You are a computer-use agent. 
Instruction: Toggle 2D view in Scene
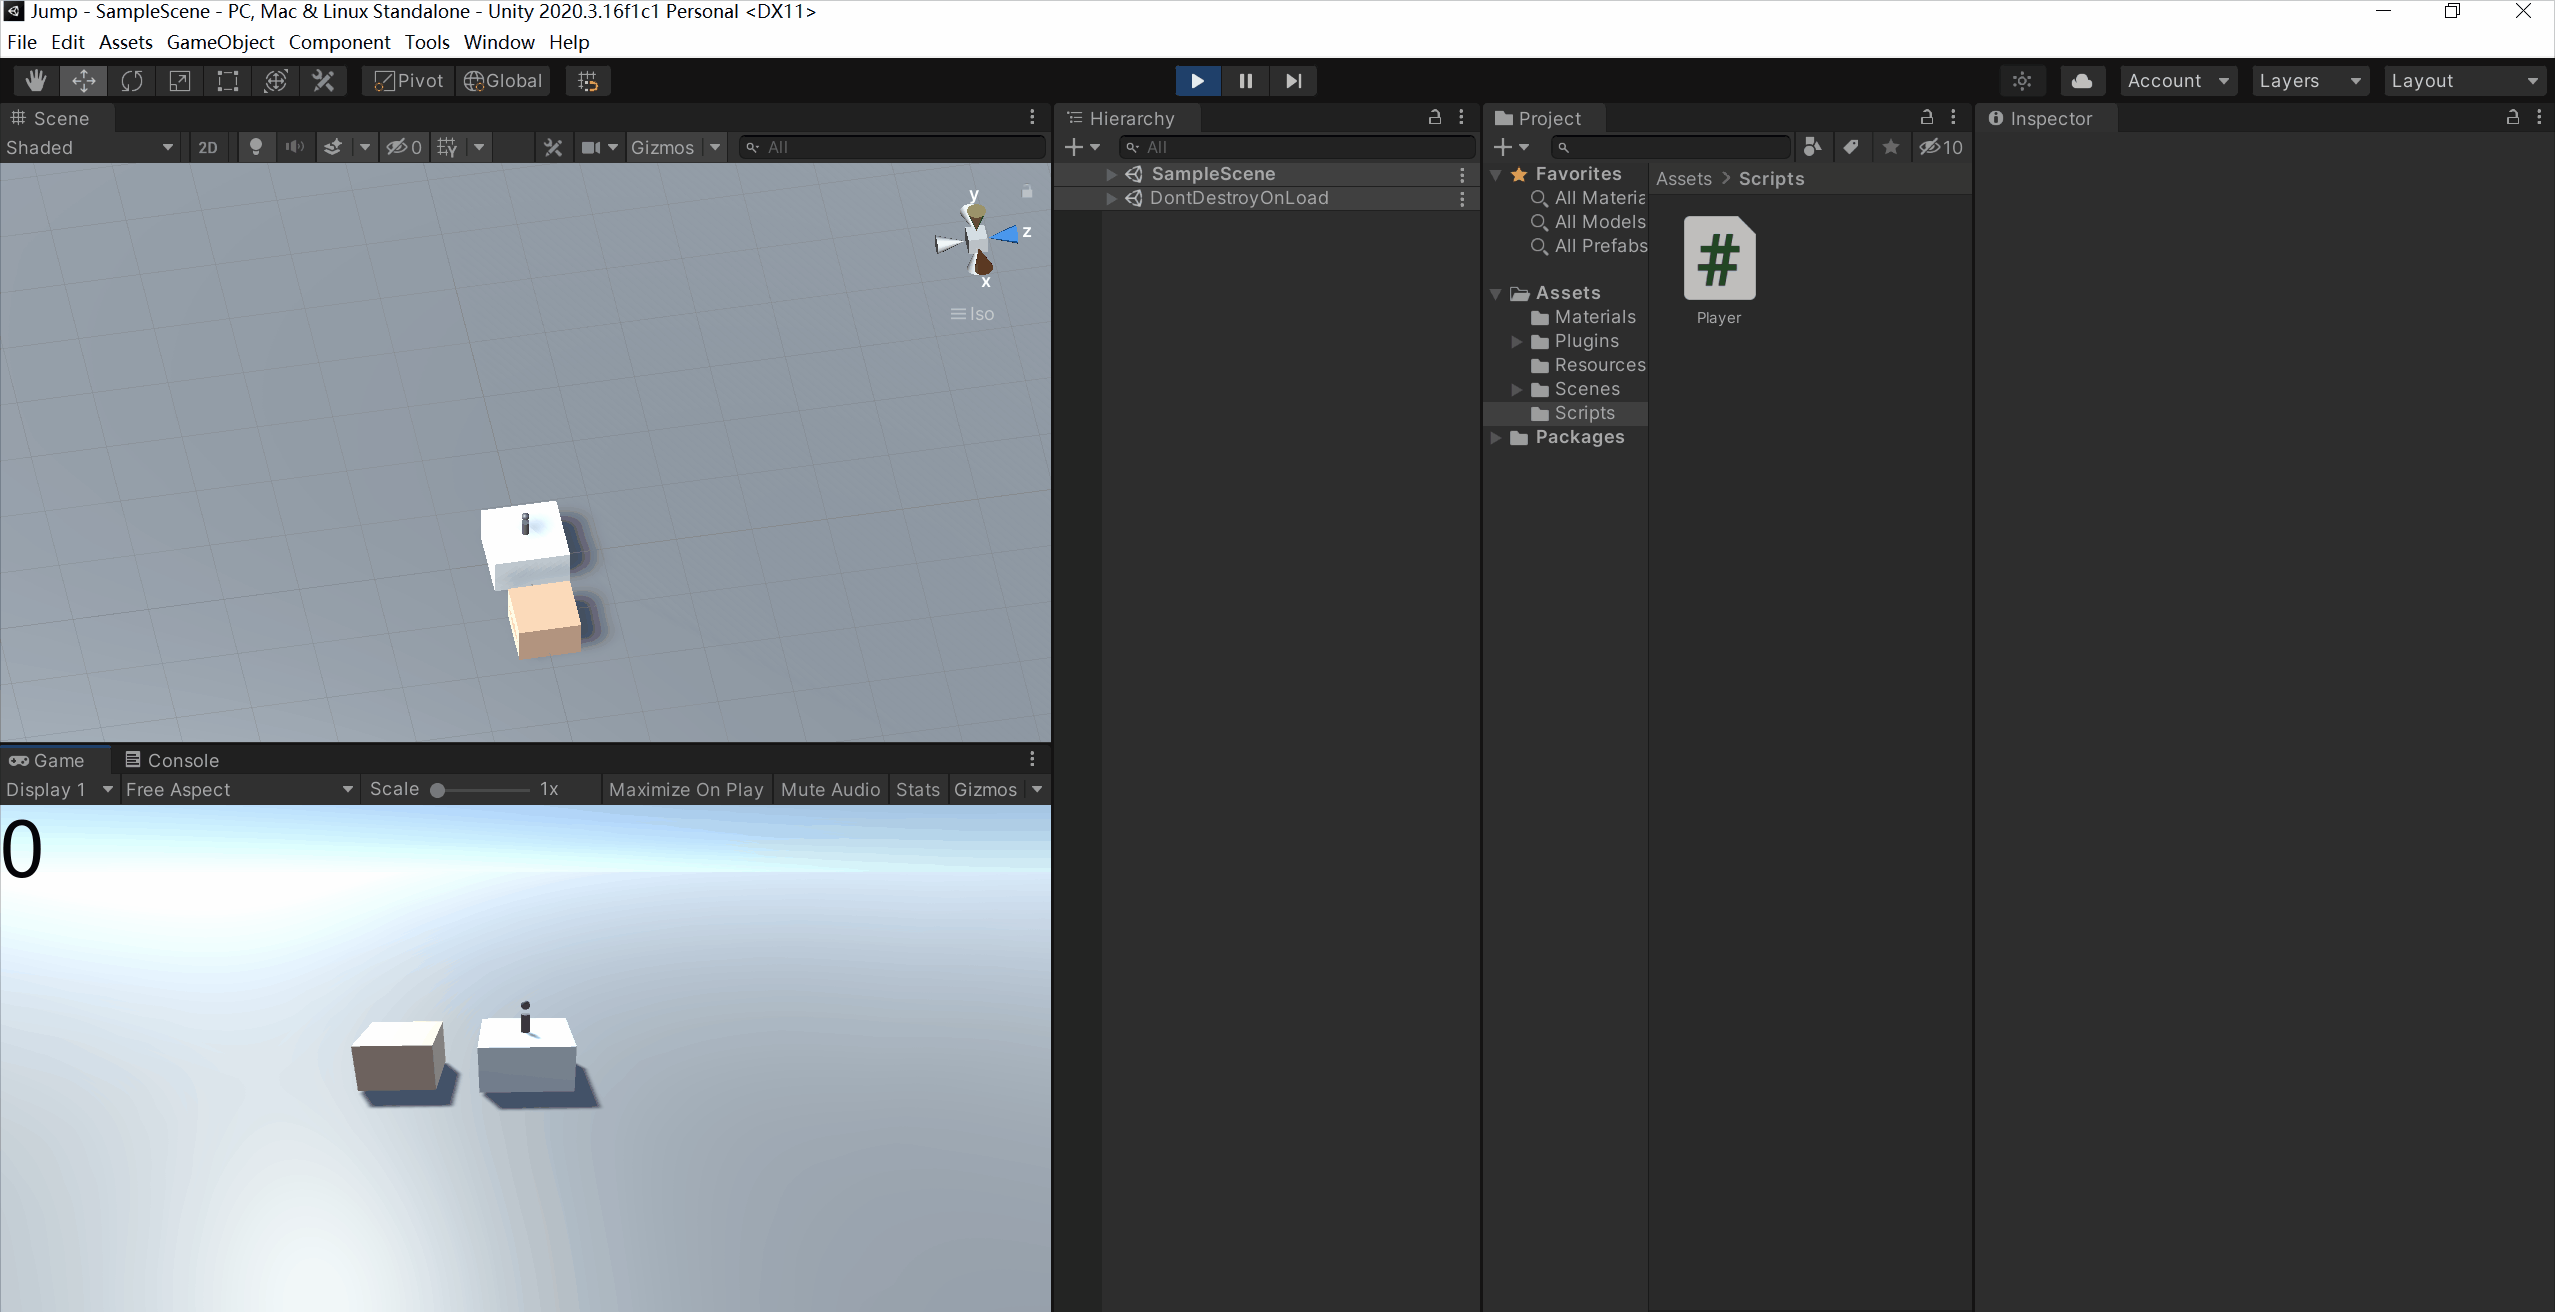pos(208,147)
